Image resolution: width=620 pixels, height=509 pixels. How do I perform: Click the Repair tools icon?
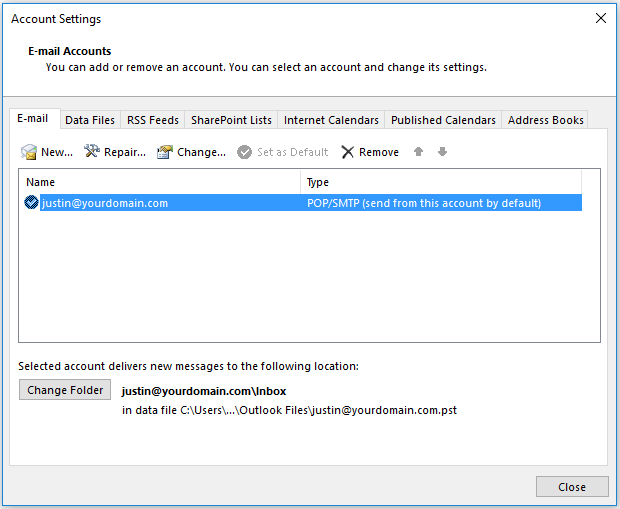click(x=92, y=151)
